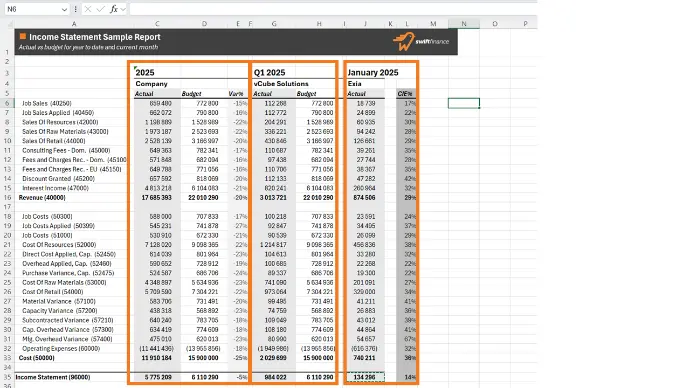The image size is (690, 388).
Task: Click the 'Company' entity cell
Action: coord(151,84)
